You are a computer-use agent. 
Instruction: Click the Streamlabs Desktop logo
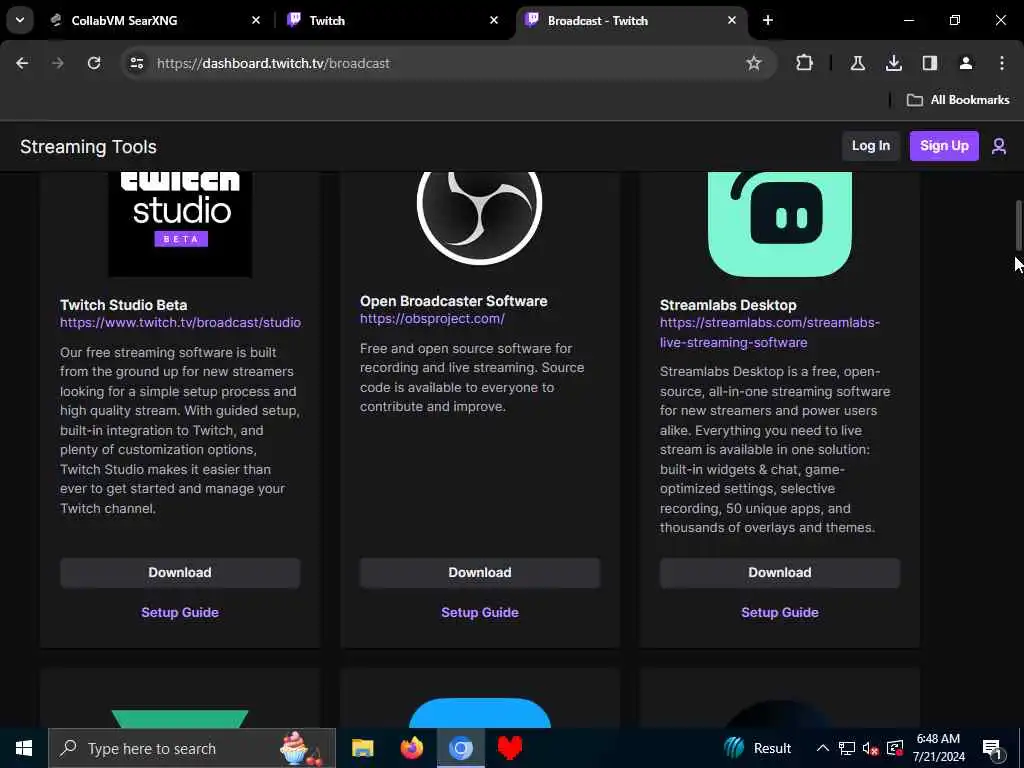coord(780,224)
